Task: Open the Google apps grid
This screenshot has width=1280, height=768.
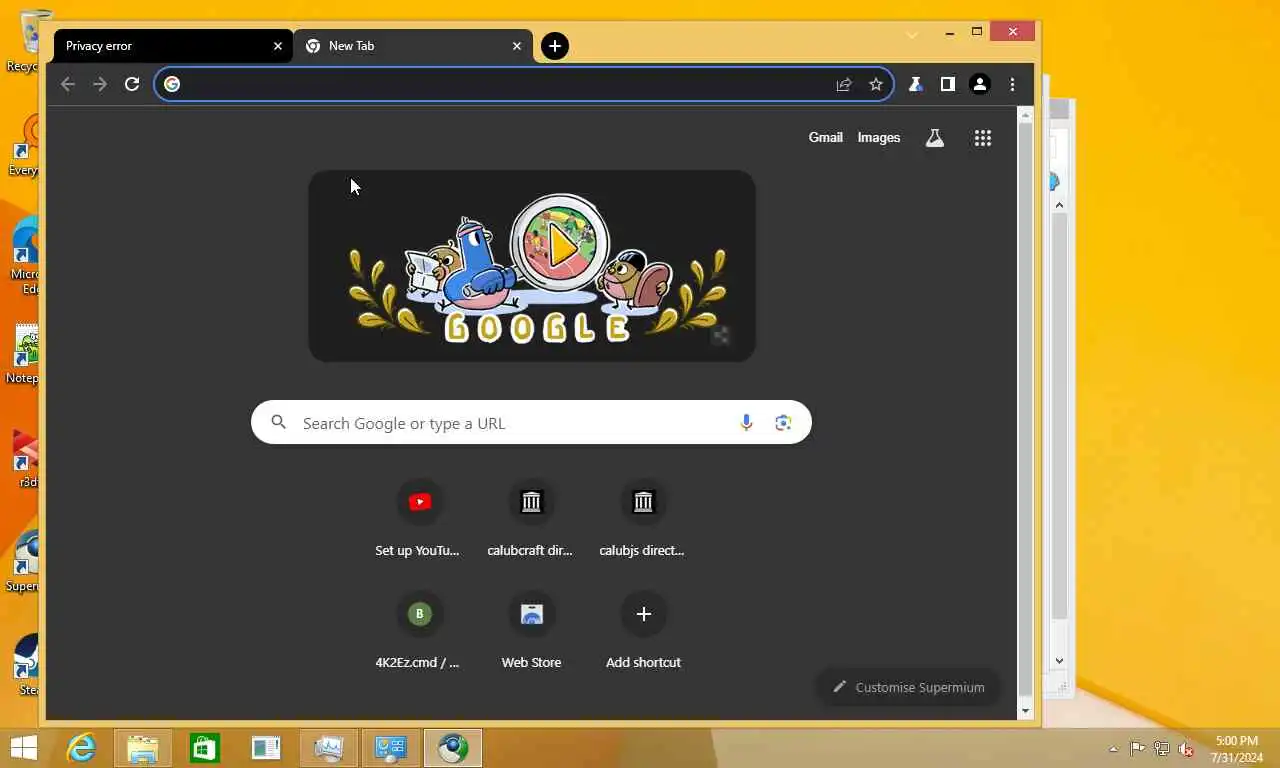Action: tap(983, 139)
